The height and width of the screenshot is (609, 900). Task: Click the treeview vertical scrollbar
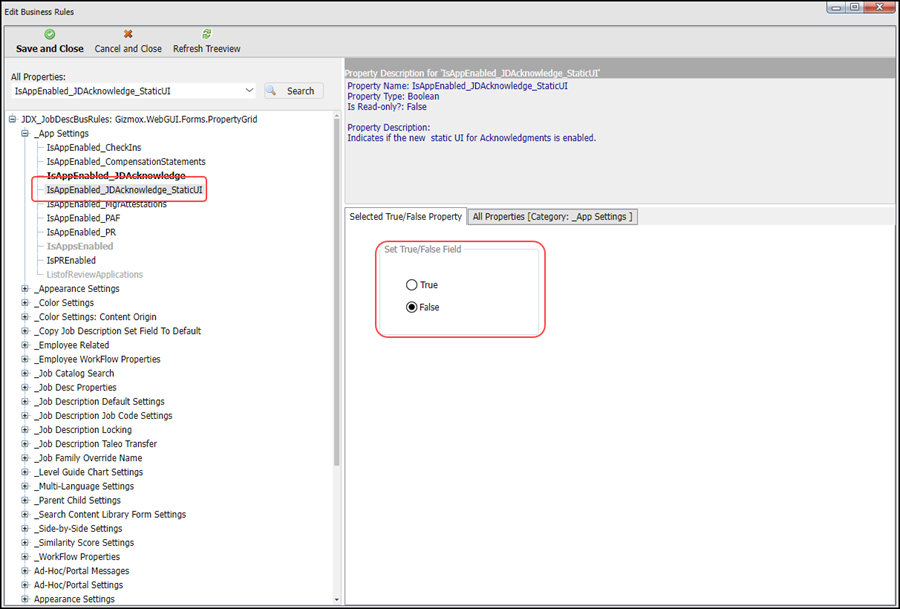coord(337,350)
